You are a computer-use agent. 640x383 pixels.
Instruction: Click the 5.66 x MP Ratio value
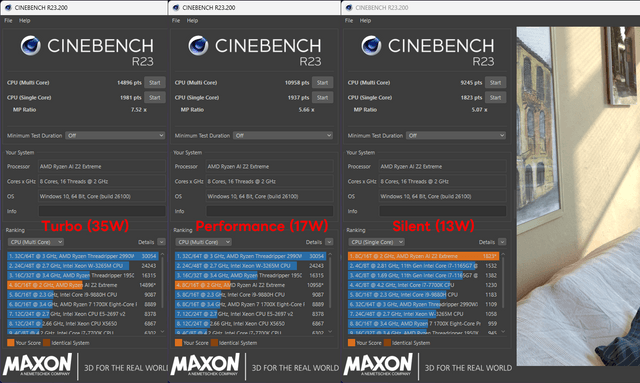coord(307,110)
